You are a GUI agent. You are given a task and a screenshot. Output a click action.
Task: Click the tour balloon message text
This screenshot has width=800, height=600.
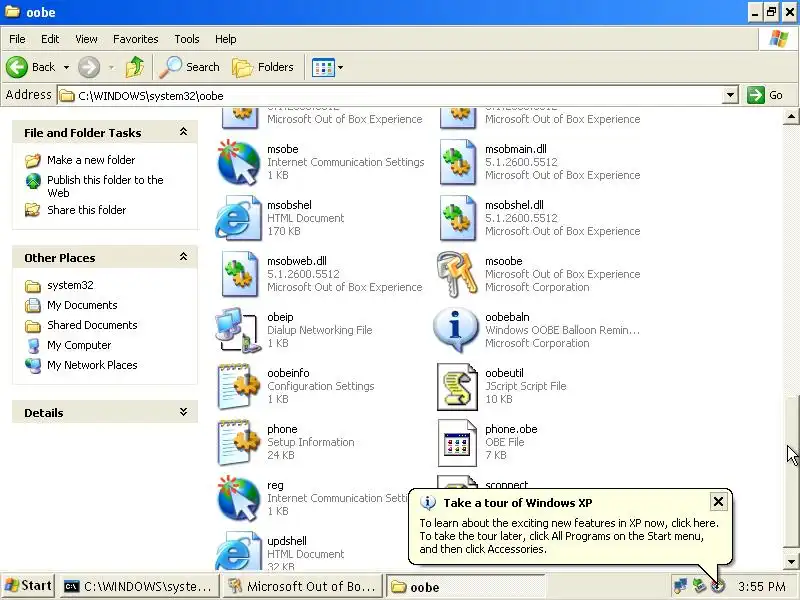tap(569, 536)
